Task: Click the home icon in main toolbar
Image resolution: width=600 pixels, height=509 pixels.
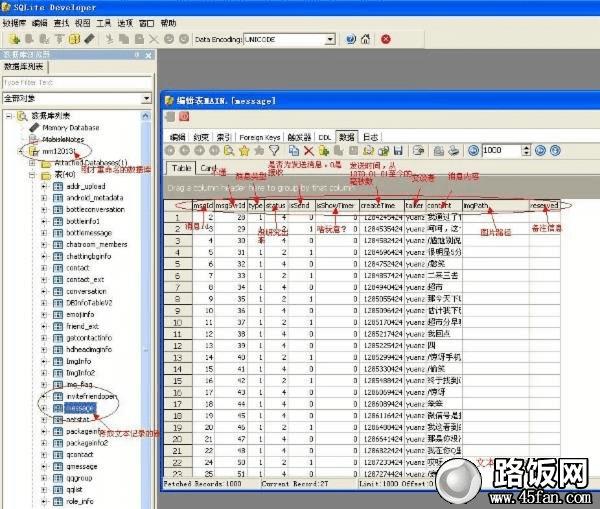Action: point(366,39)
